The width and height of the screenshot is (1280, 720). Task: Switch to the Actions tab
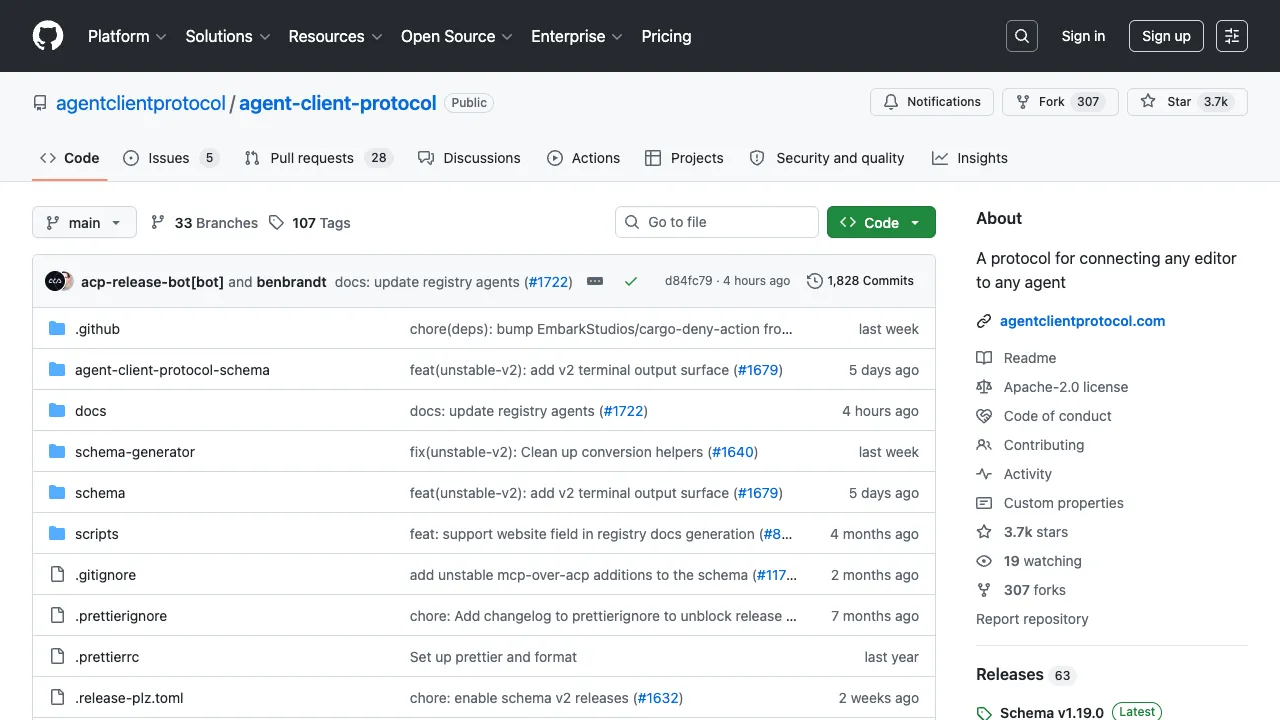coord(584,158)
